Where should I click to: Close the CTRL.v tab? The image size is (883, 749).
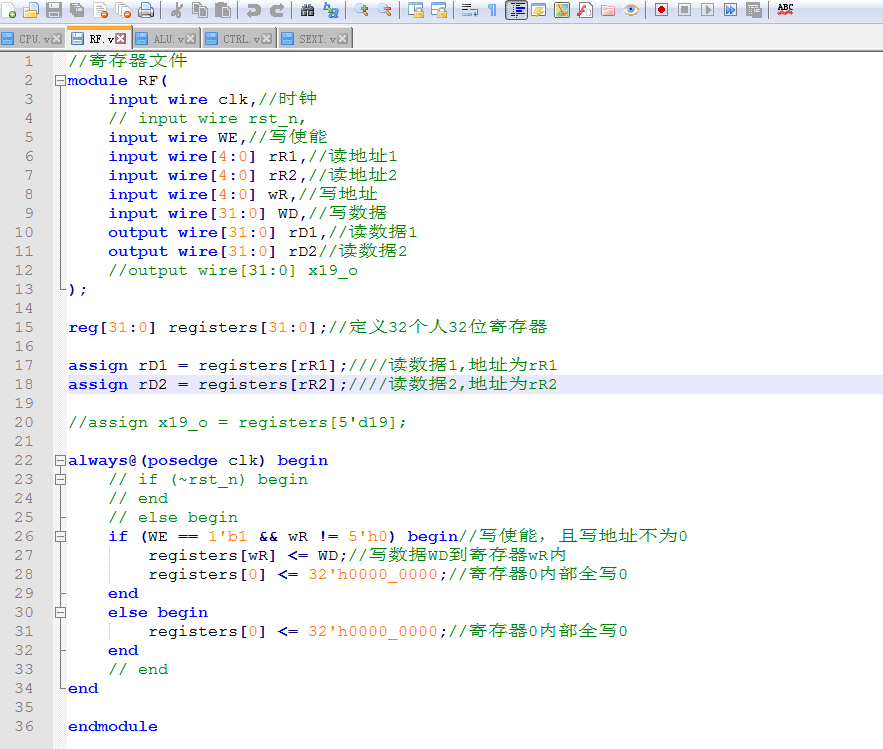(x=267, y=39)
